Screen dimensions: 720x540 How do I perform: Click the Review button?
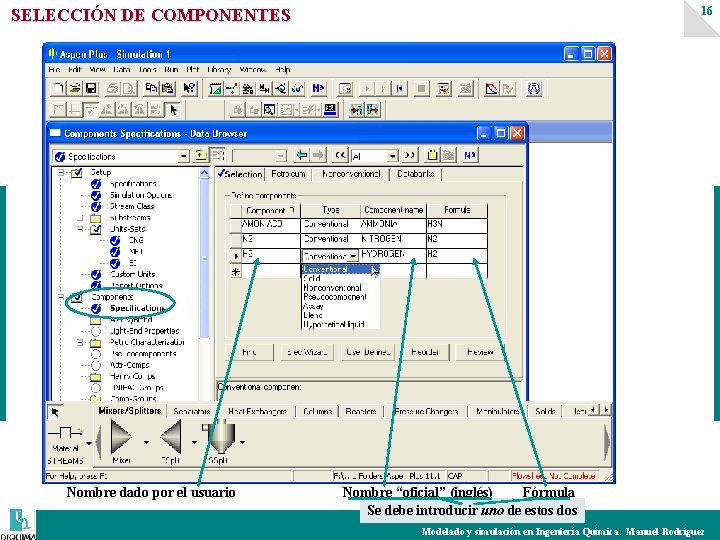tap(480, 352)
